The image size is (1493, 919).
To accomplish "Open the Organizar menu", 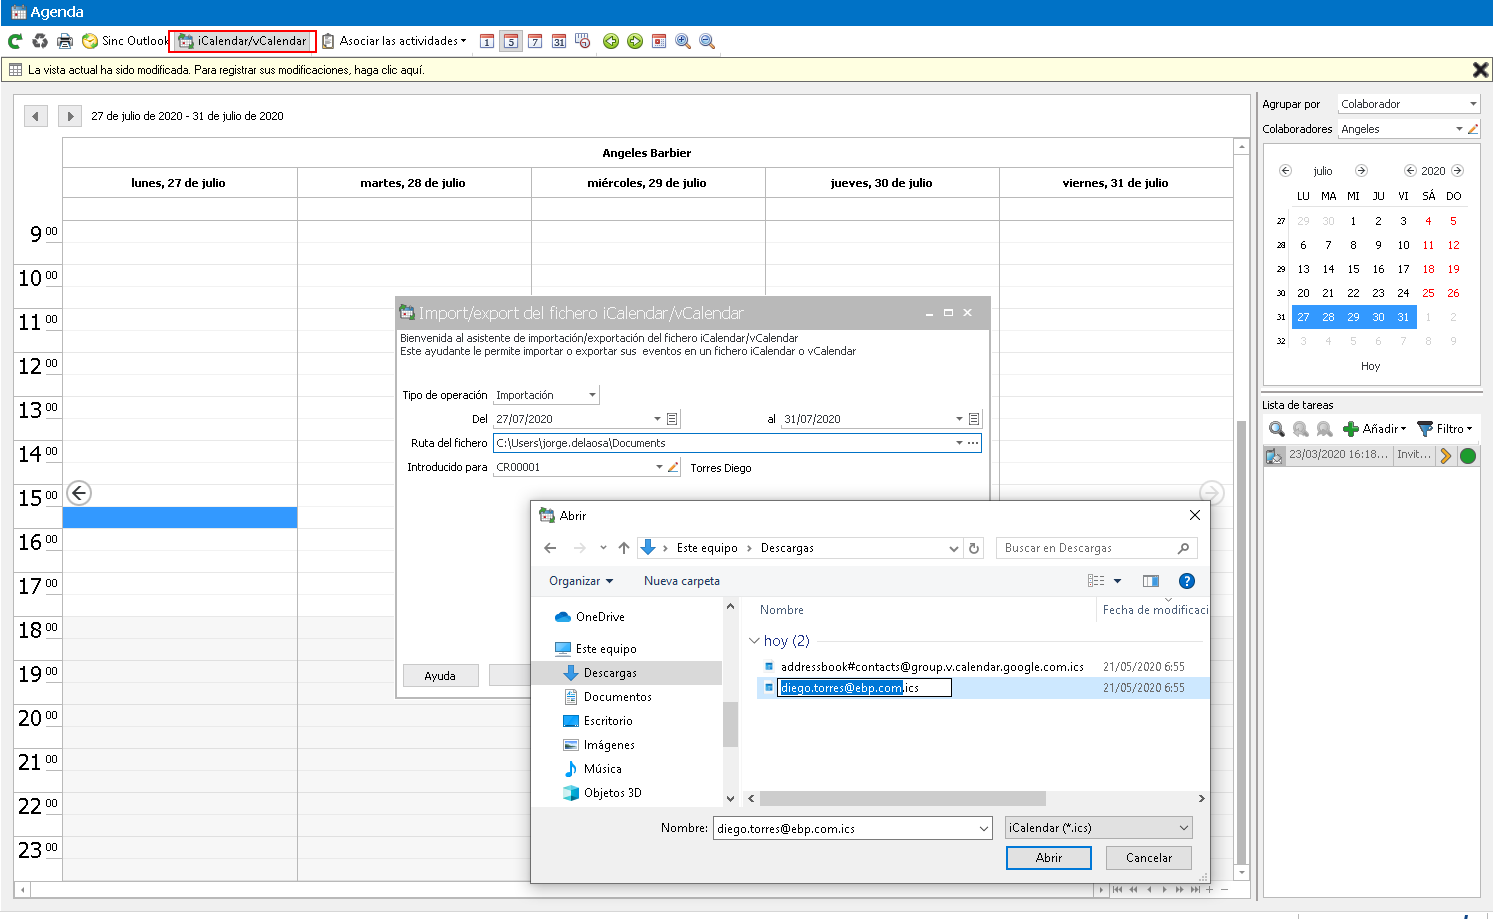I will [581, 581].
